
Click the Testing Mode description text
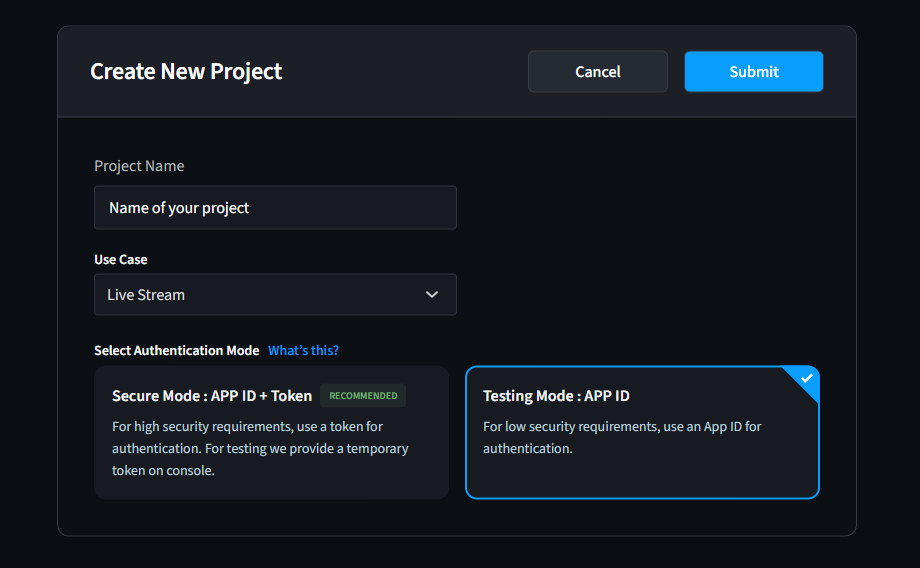pyautogui.click(x=622, y=438)
